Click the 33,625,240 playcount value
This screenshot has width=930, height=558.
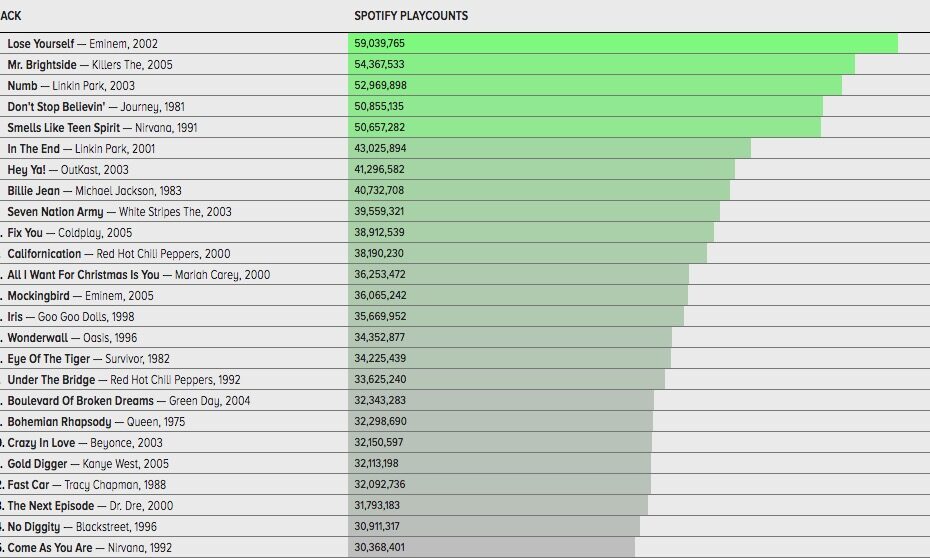pyautogui.click(x=380, y=380)
